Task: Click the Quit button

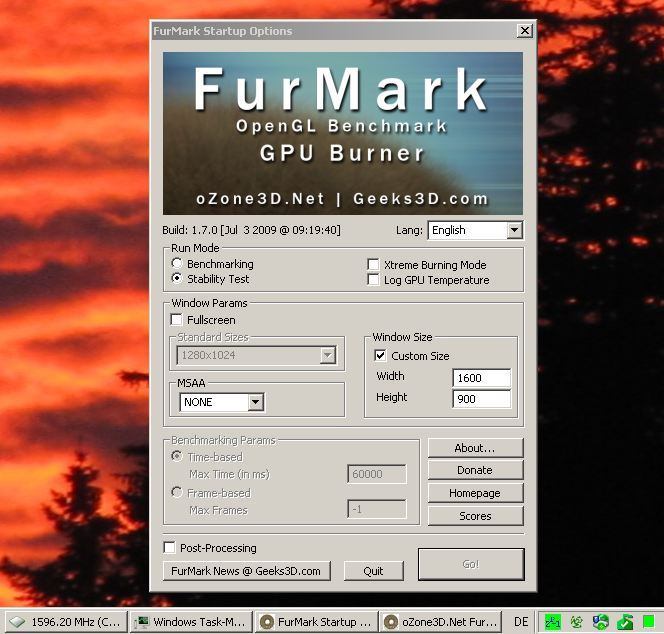Action: click(374, 571)
